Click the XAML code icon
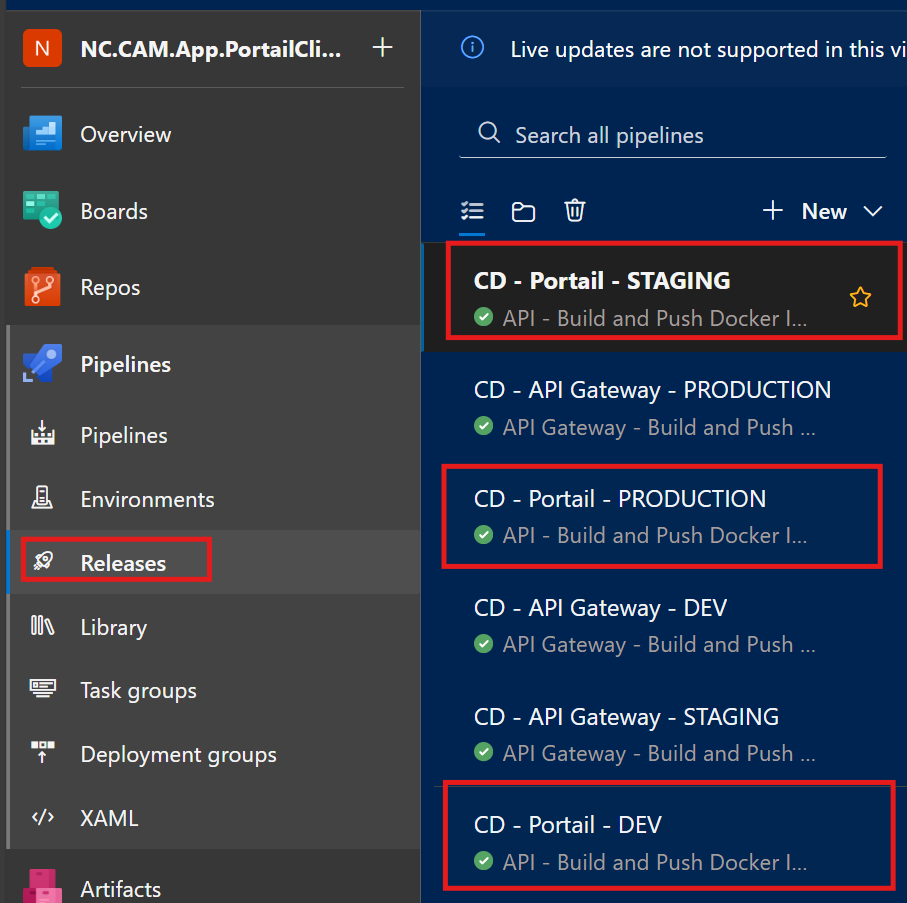 point(43,818)
